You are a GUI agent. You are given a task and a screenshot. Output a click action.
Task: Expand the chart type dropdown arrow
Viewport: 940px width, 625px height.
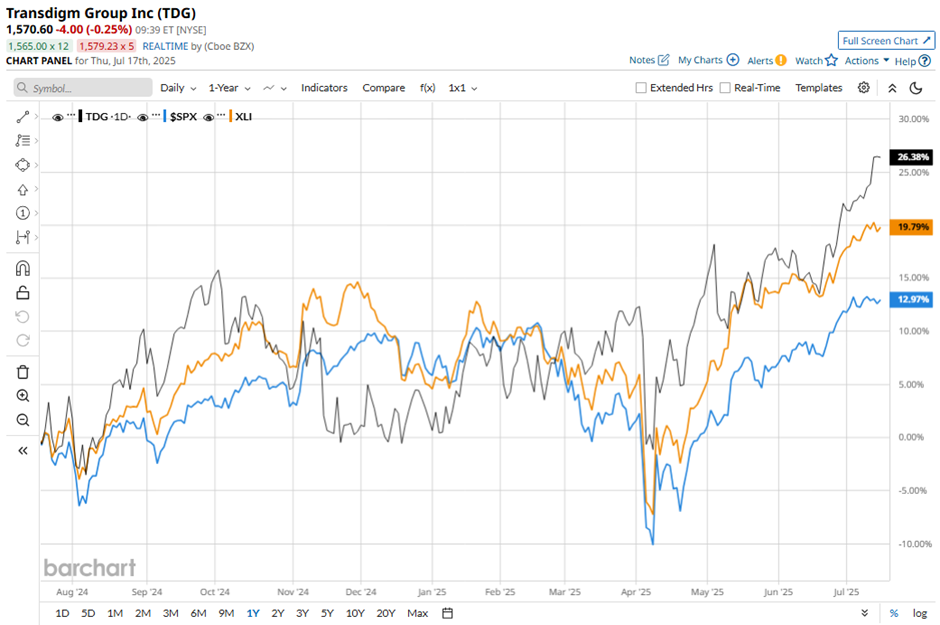(284, 89)
